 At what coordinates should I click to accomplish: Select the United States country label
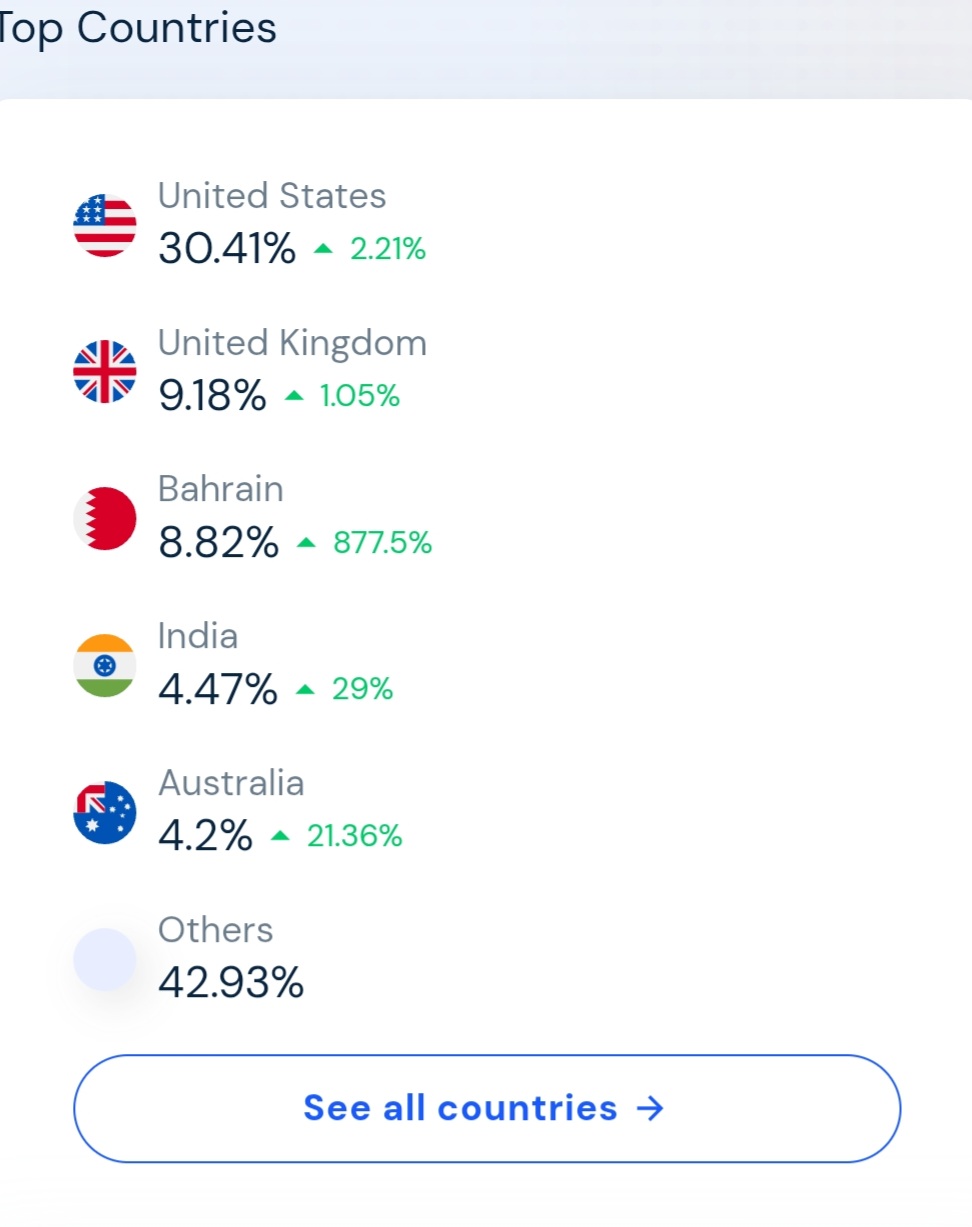[x=272, y=196]
